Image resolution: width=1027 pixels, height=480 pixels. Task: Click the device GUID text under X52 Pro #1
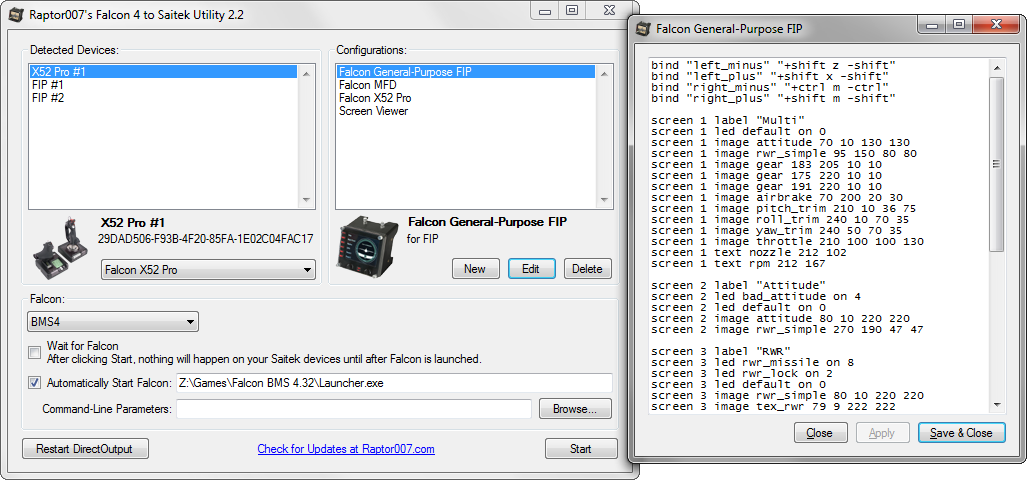pos(205,238)
